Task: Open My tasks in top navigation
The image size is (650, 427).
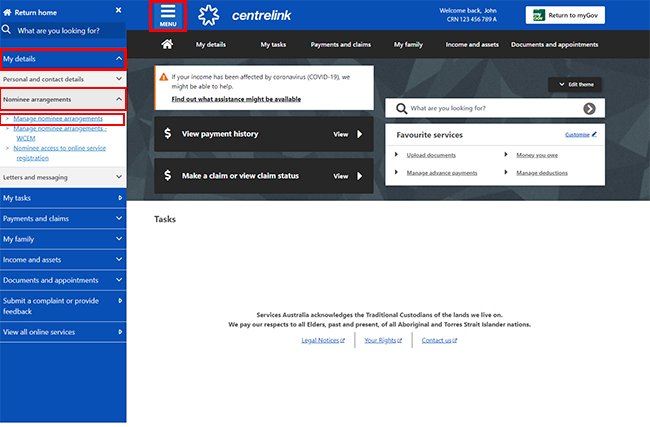Action: pyautogui.click(x=273, y=44)
